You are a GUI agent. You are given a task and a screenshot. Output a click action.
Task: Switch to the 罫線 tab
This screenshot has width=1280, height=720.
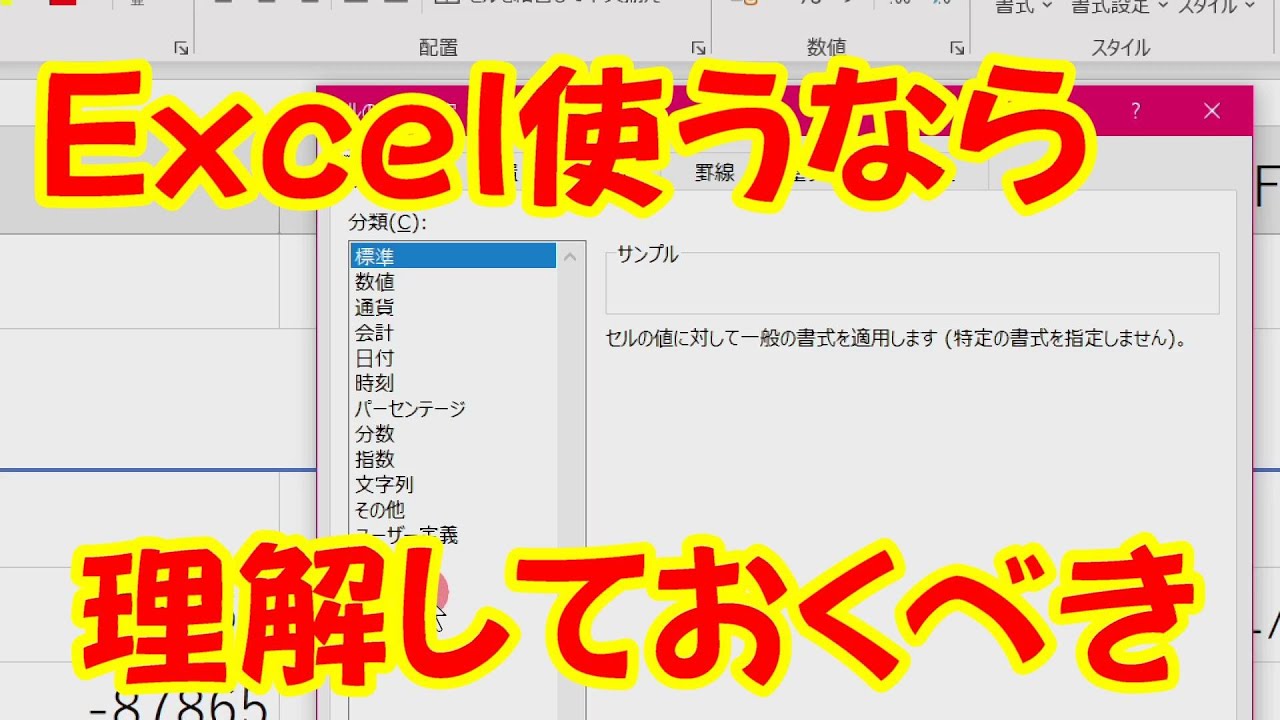coord(715,172)
